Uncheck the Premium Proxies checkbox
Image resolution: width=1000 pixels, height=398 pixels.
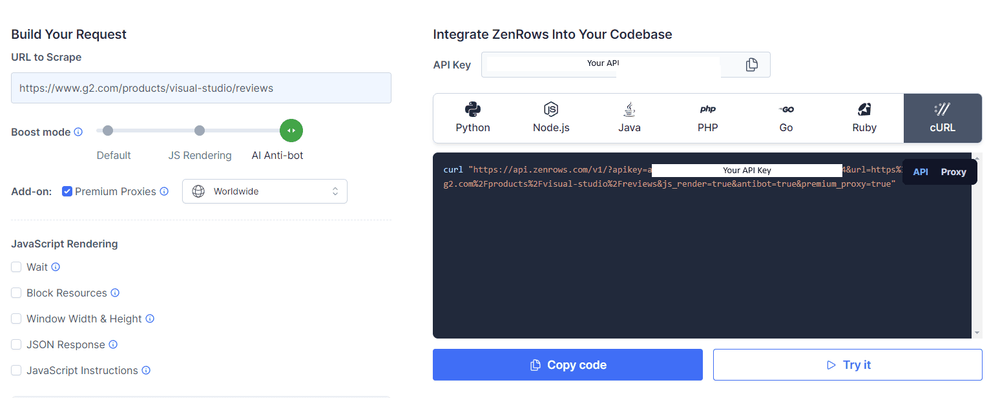tap(67, 191)
